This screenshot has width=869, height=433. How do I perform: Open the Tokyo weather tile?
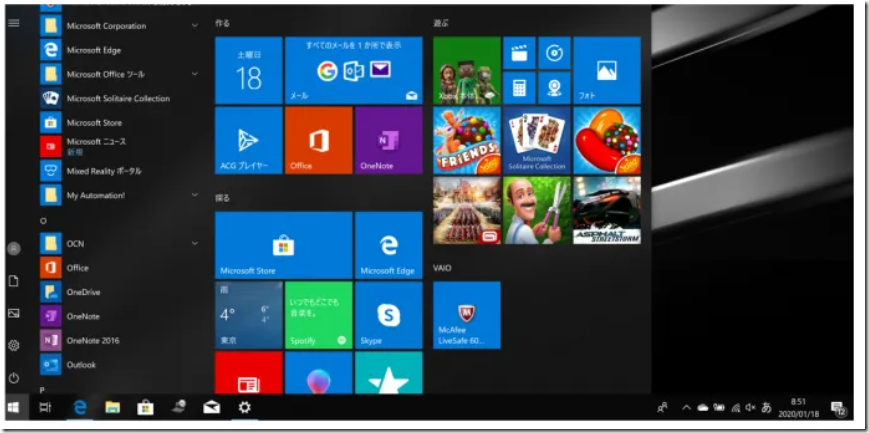248,315
